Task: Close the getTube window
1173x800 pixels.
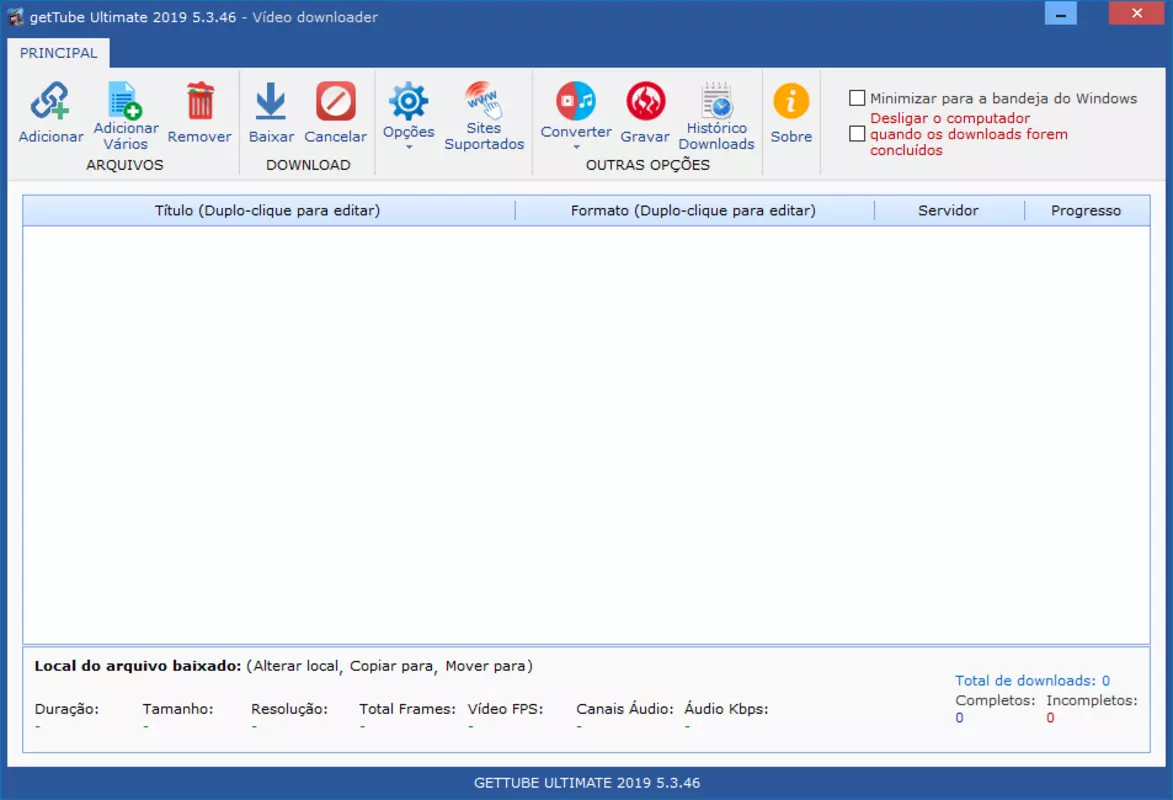Action: pyautogui.click(x=1136, y=13)
